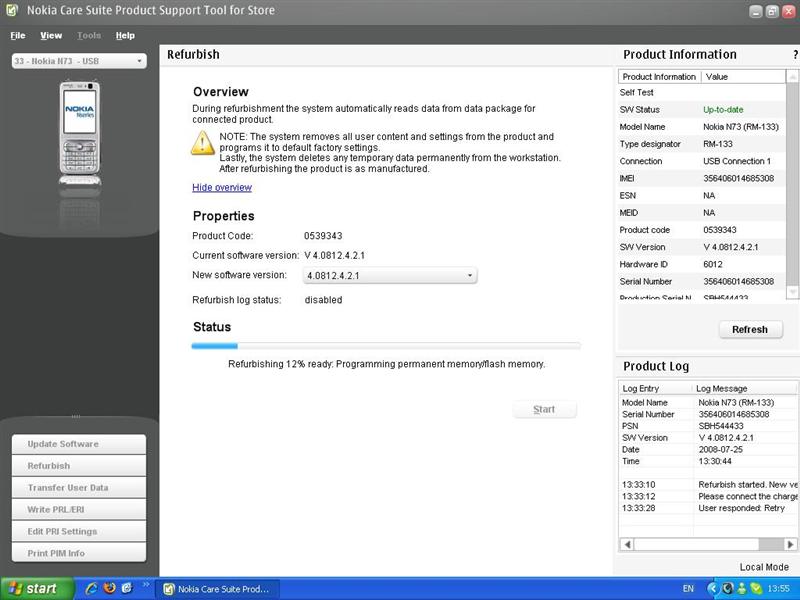Select the Date 2008-07-25 log entry
This screenshot has height=600, width=800.
click(x=708, y=449)
